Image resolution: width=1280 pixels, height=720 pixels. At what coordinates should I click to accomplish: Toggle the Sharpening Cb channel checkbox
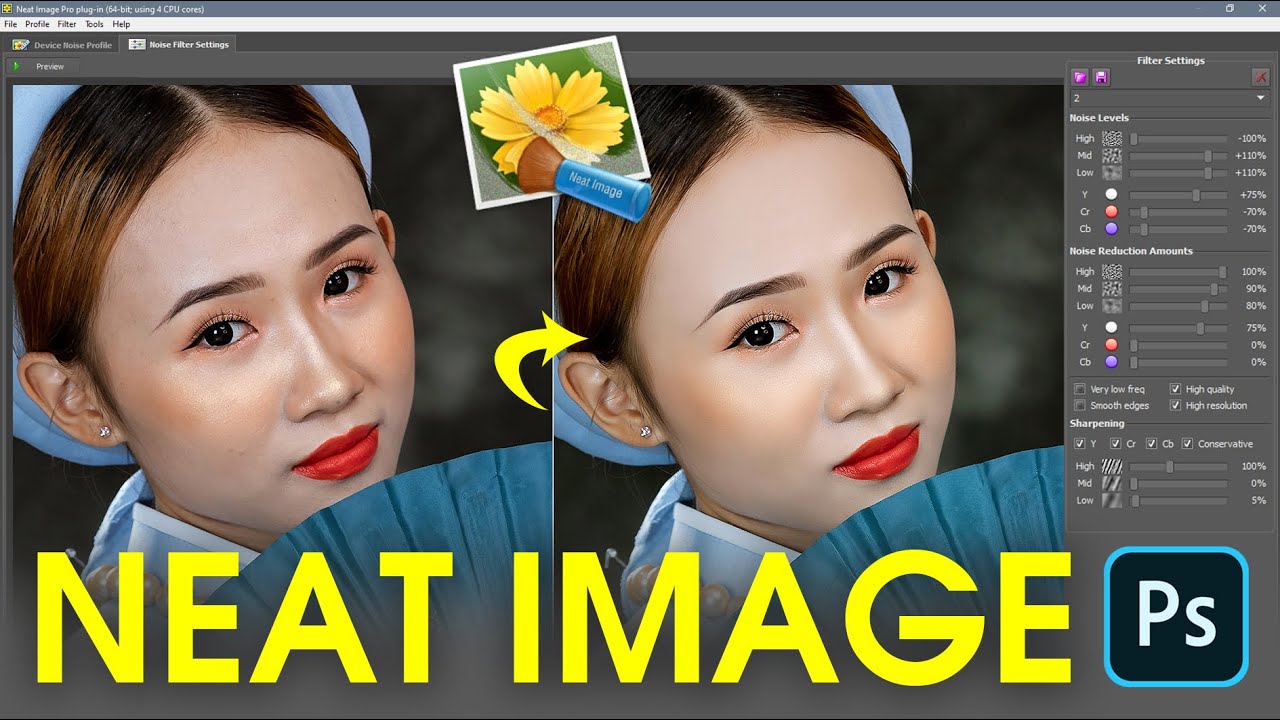pyautogui.click(x=1152, y=444)
